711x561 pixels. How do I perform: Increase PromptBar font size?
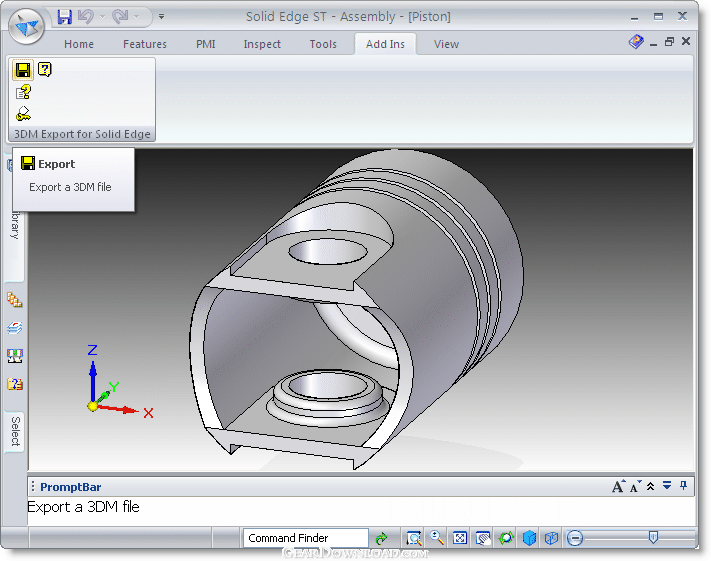(618, 487)
